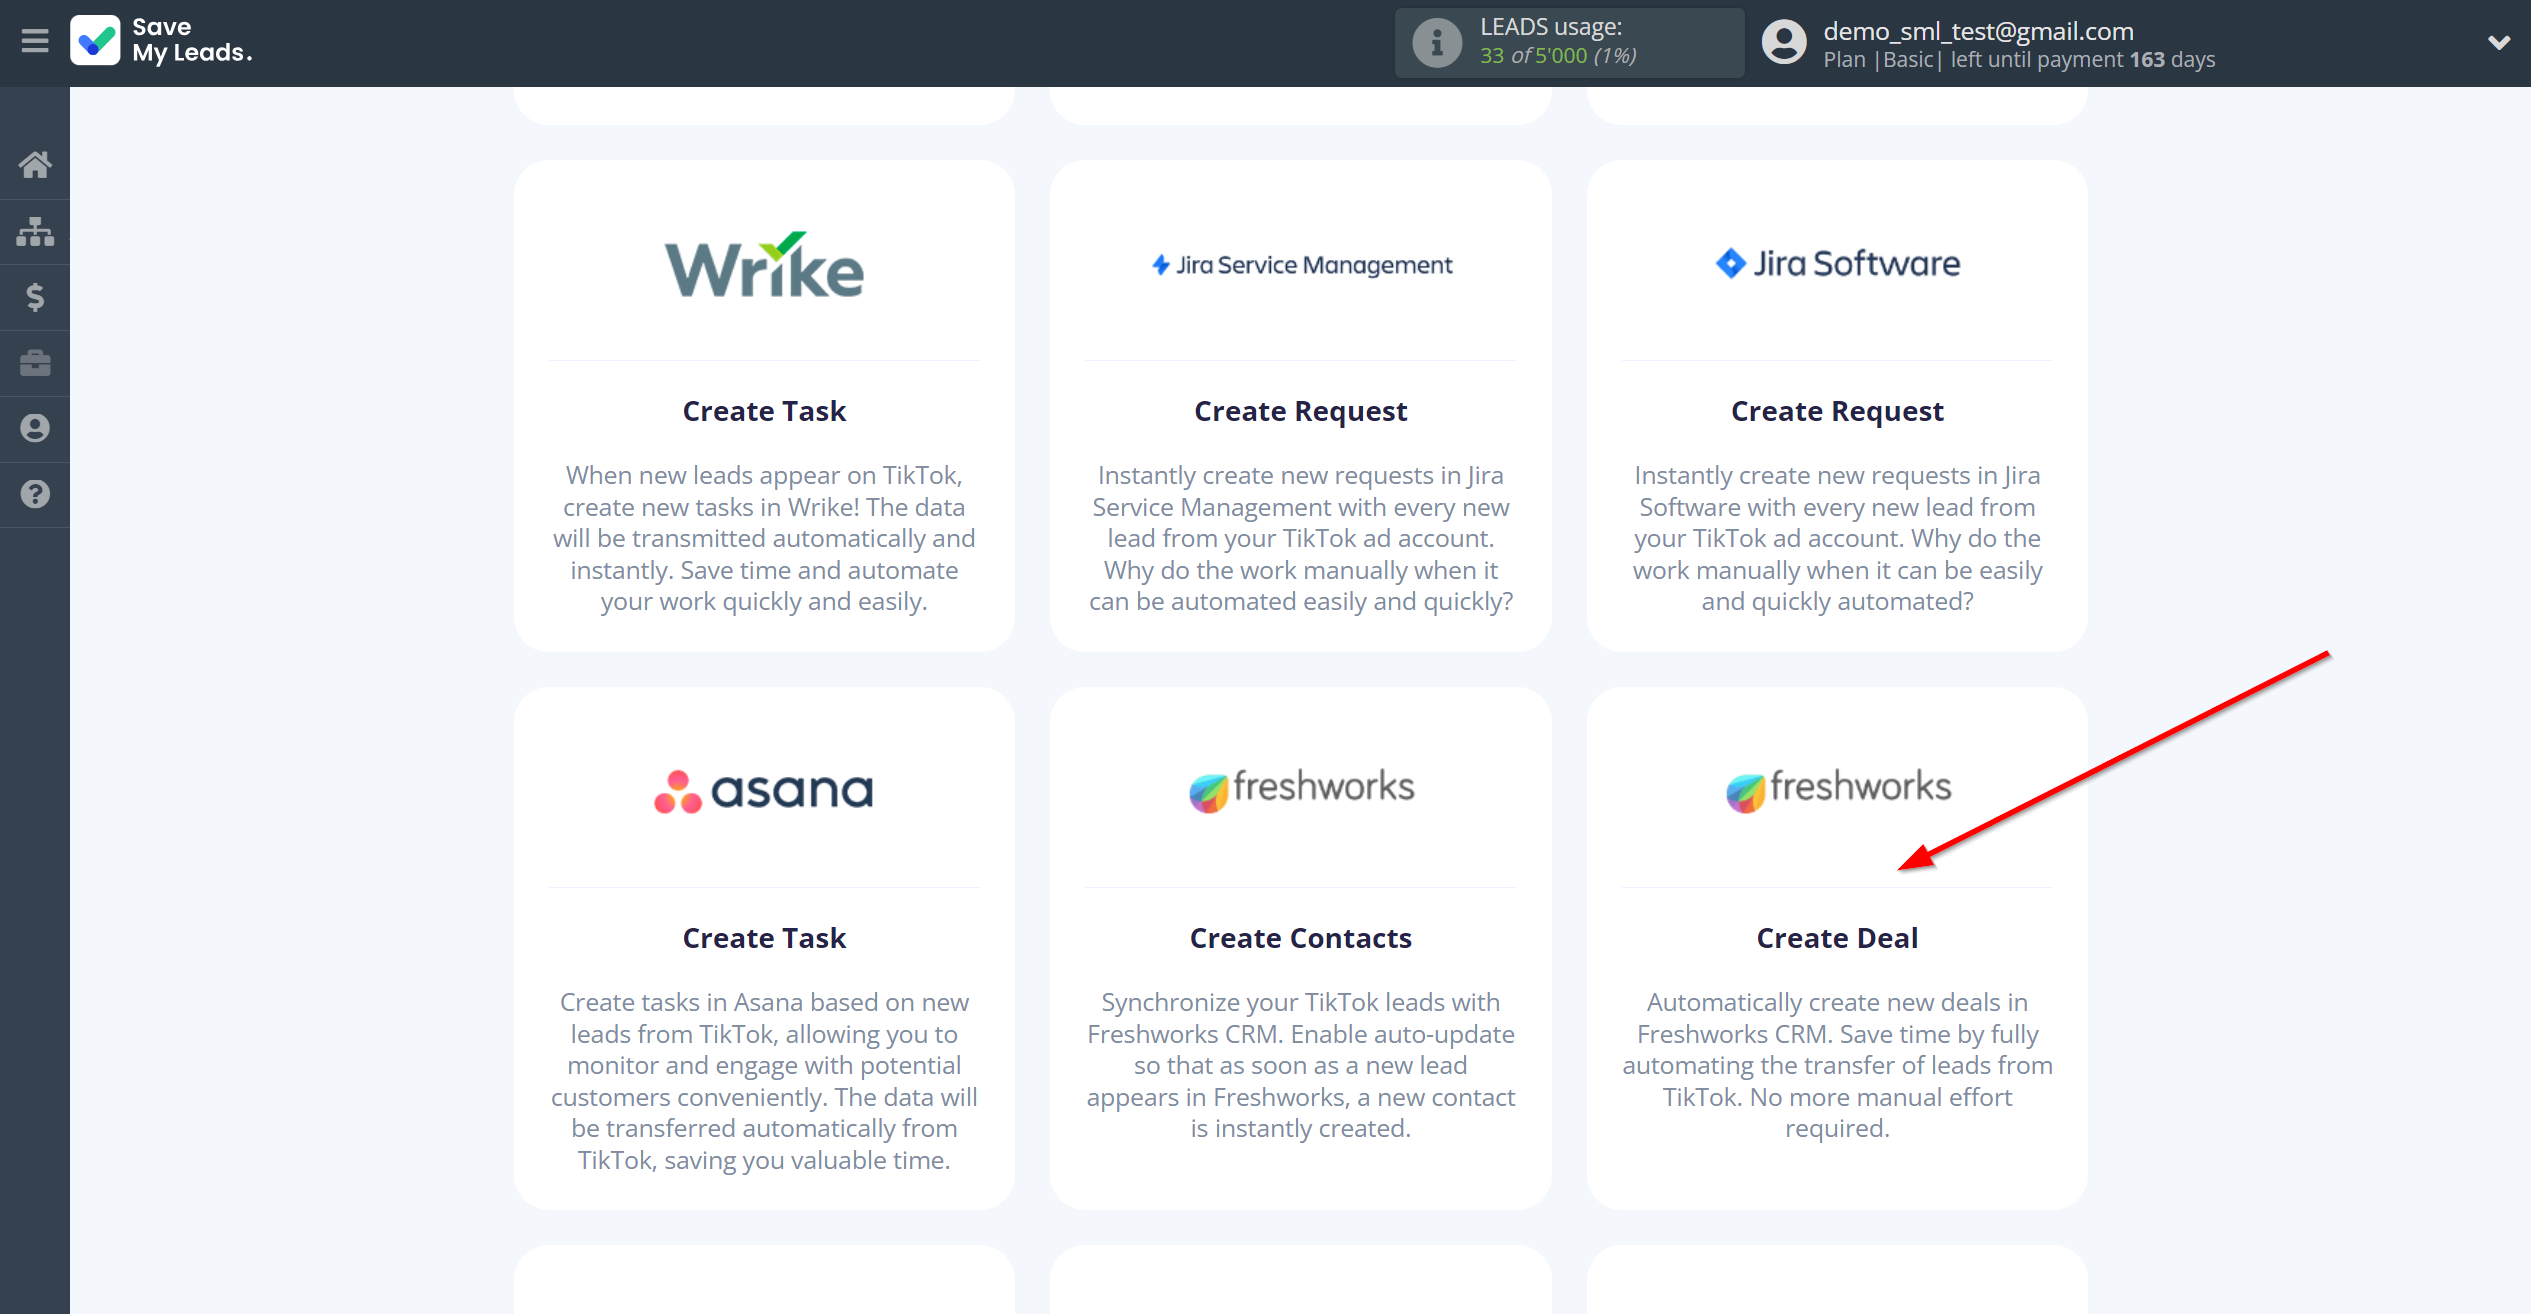Click the LEADS usage info icon
The height and width of the screenshot is (1314, 2531).
point(1437,43)
